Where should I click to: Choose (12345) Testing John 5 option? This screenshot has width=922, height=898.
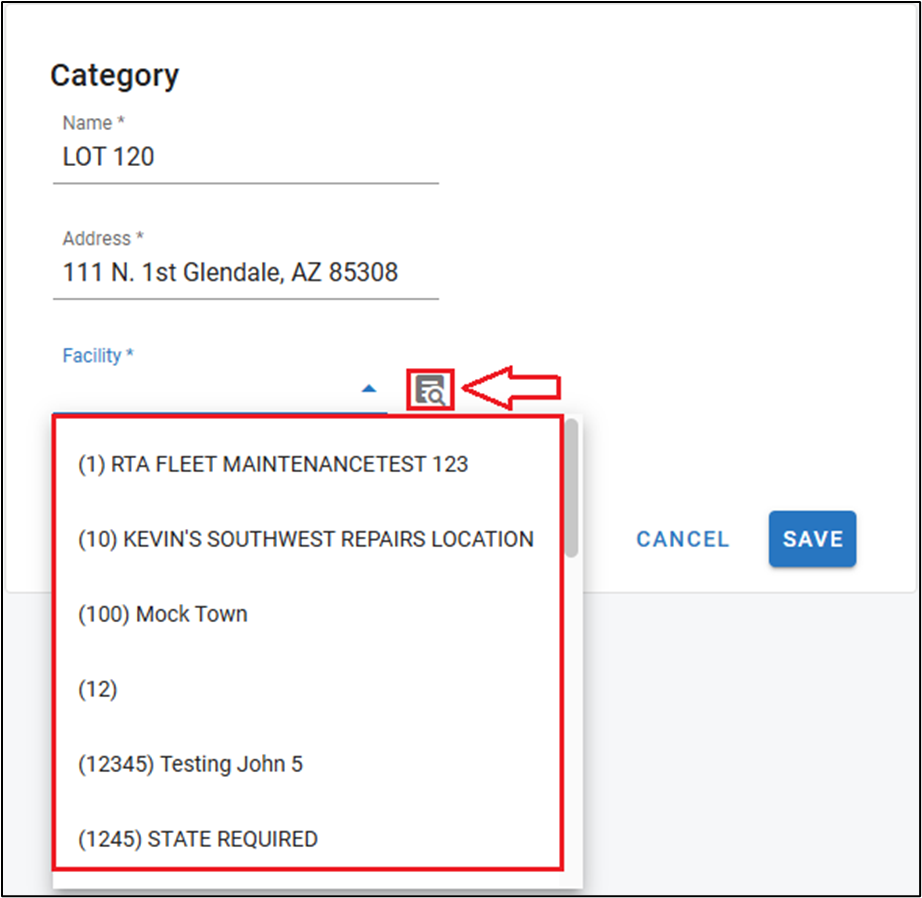point(190,764)
